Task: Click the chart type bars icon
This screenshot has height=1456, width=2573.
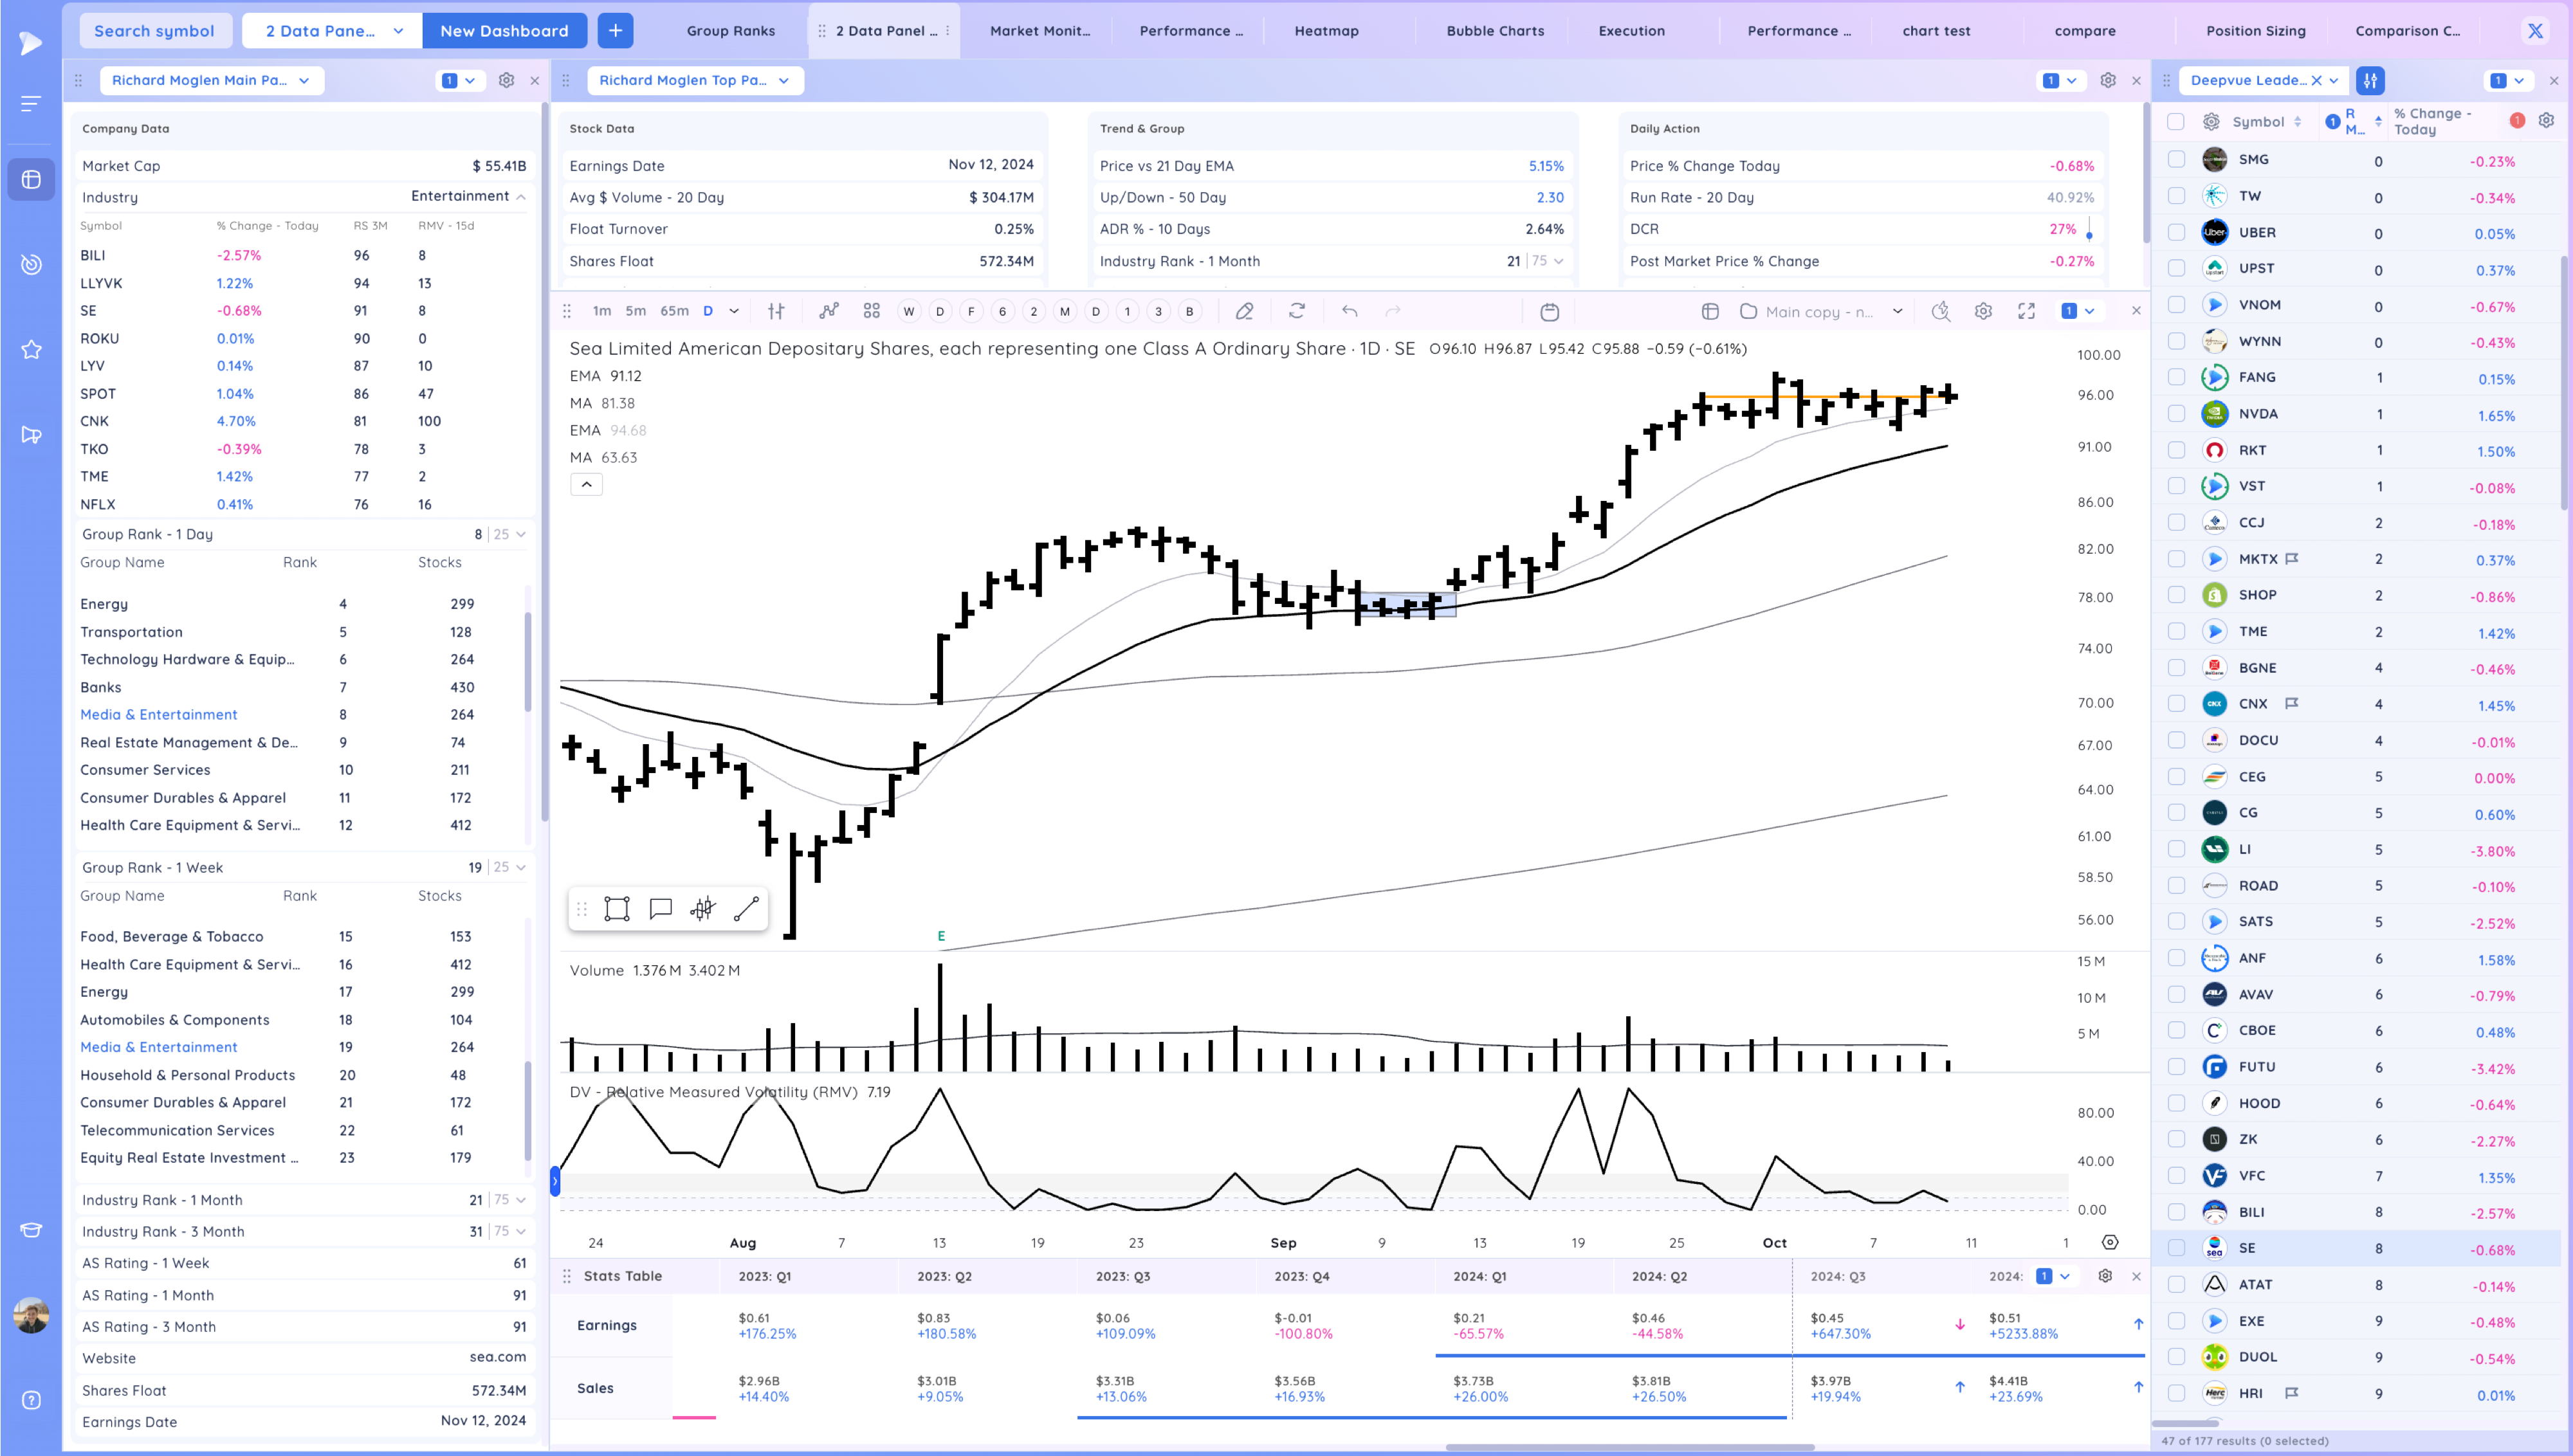Action: [x=776, y=311]
